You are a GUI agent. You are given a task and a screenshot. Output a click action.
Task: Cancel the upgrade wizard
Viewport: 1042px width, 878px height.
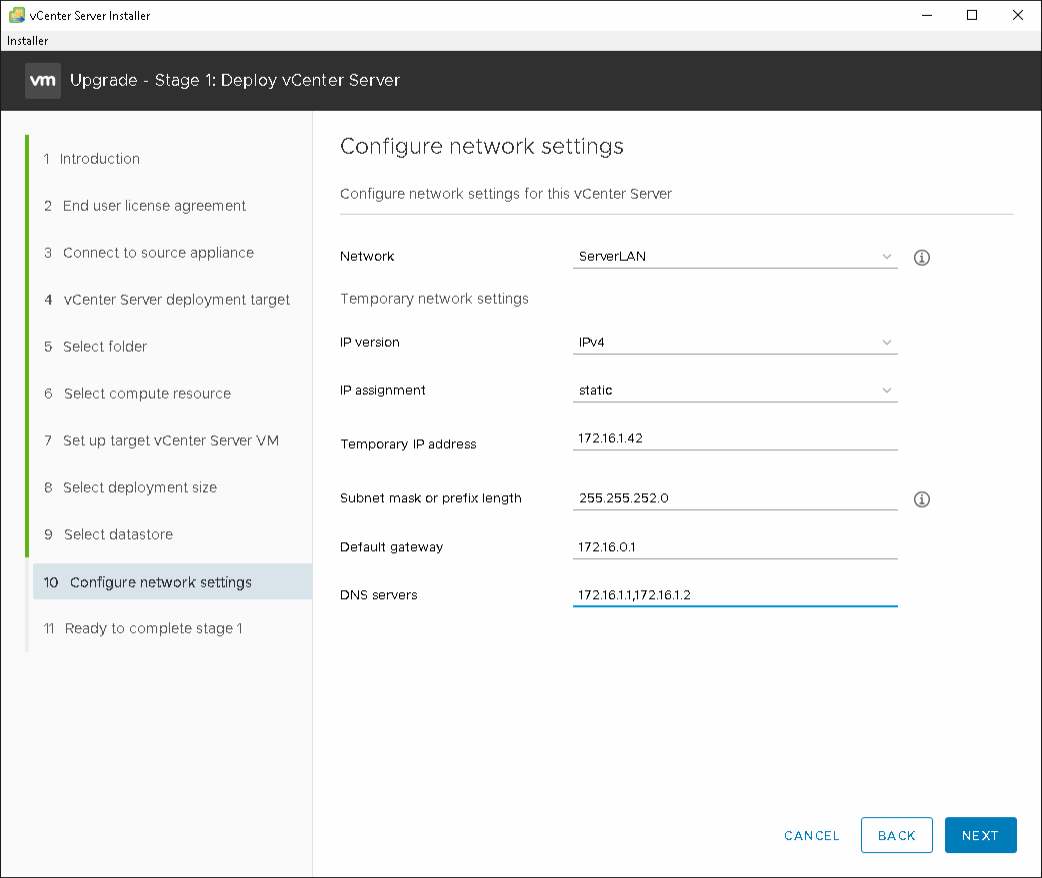pyautogui.click(x=812, y=836)
